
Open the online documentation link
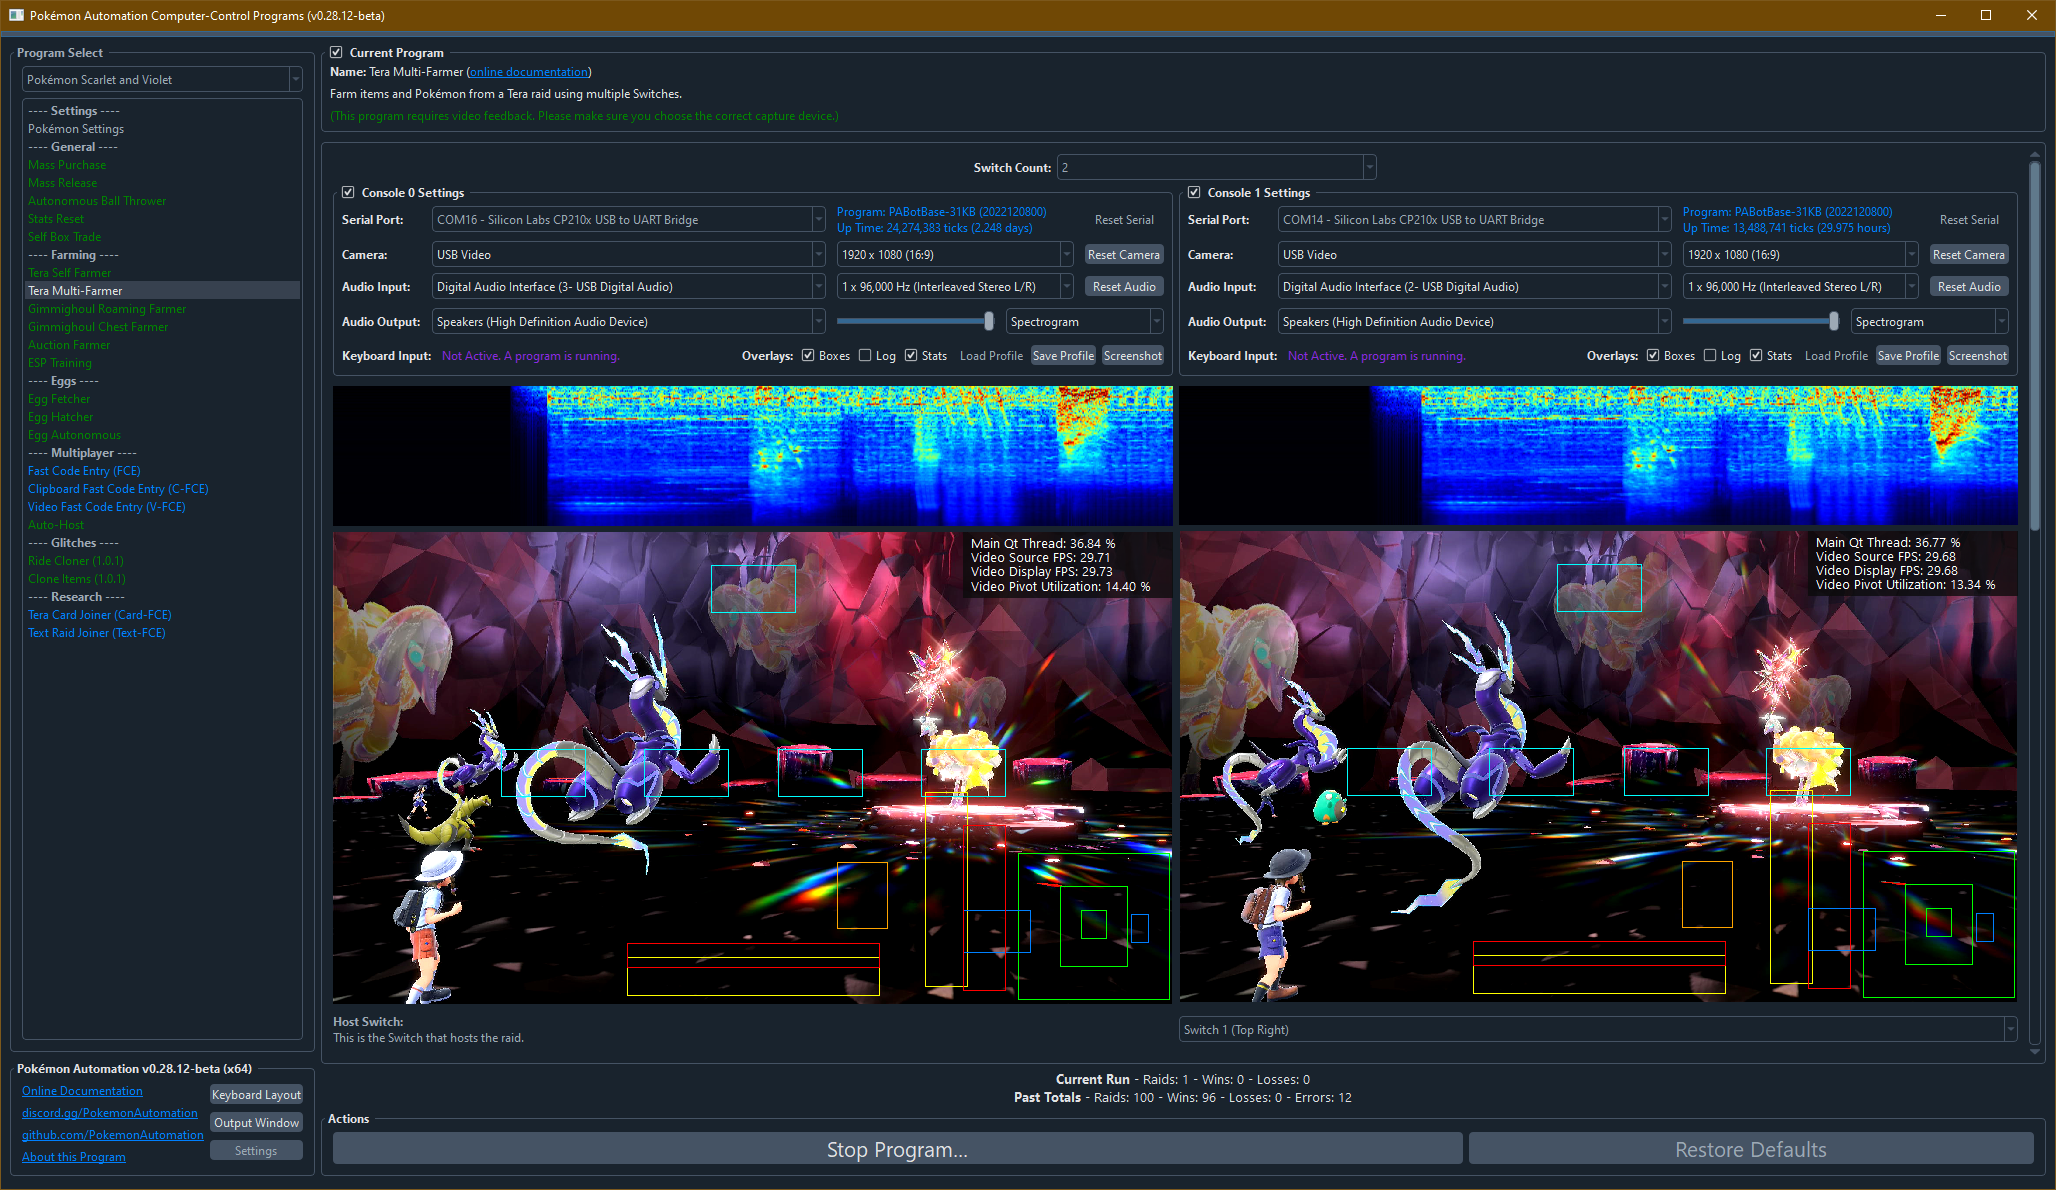529,72
